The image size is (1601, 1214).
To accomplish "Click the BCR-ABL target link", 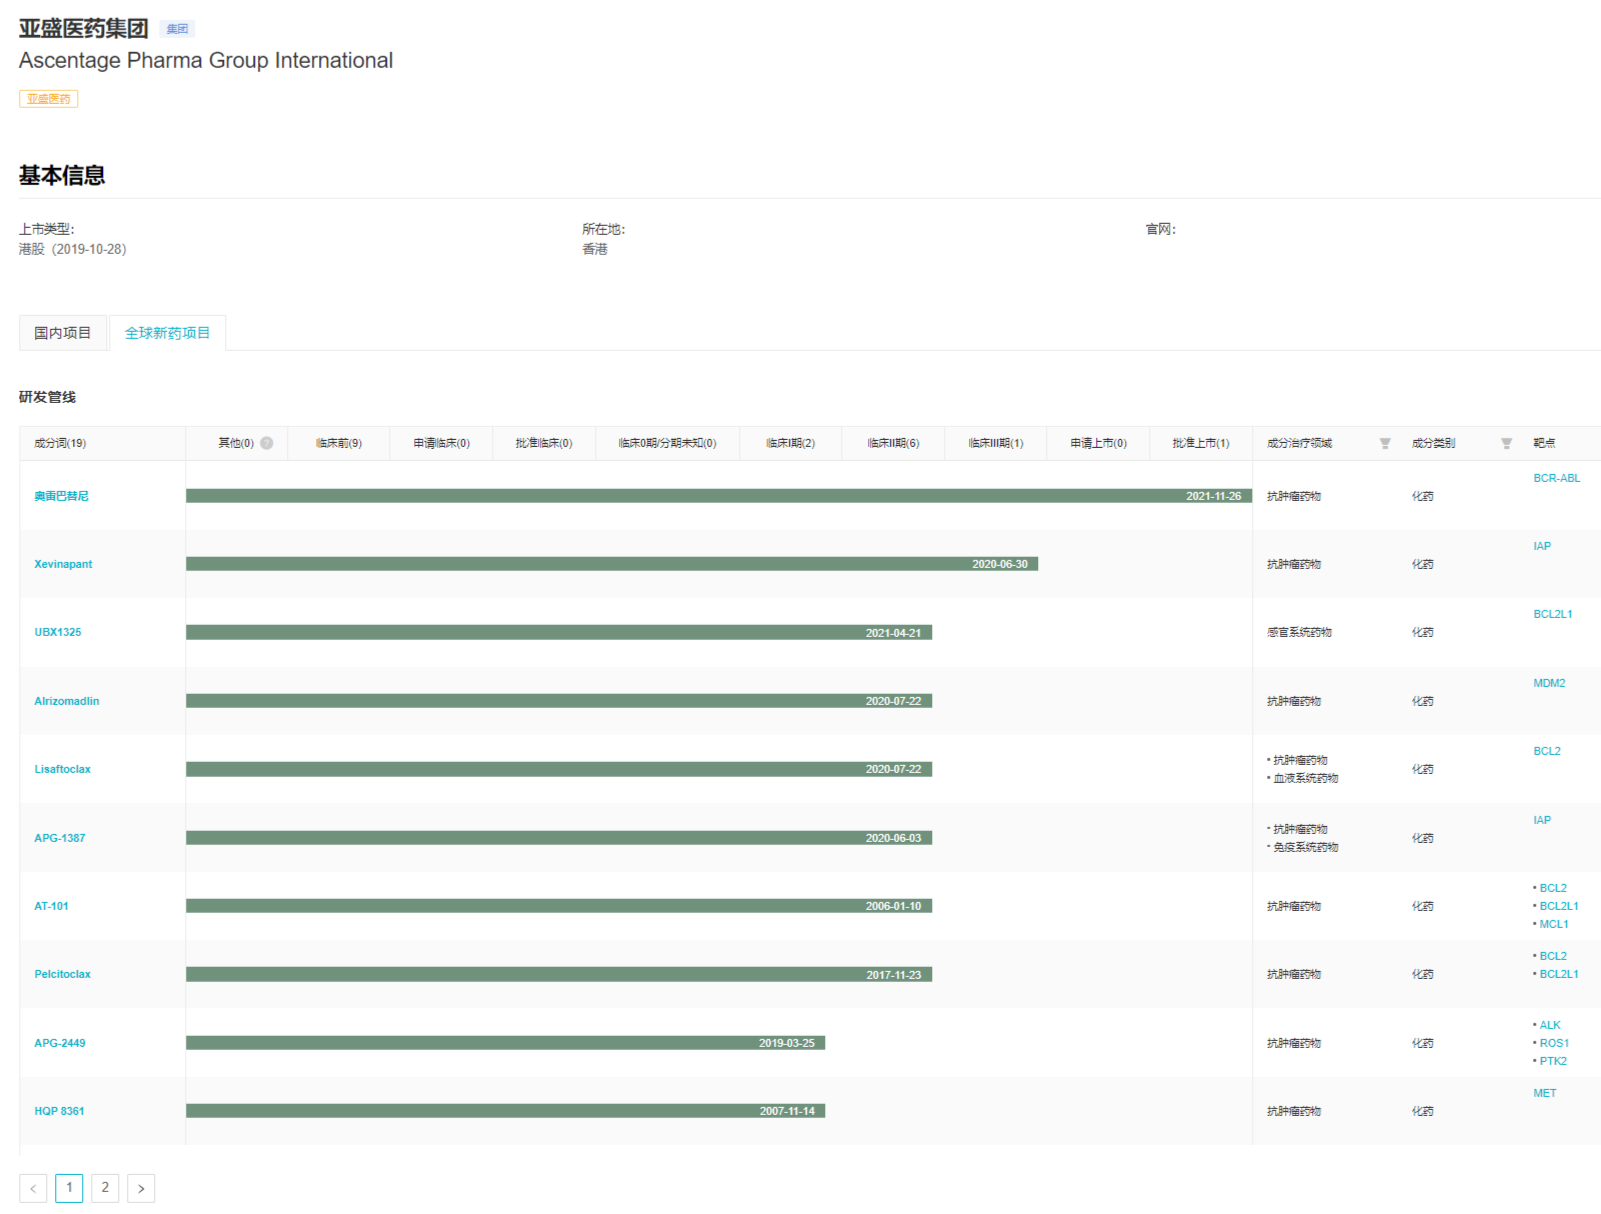I will (1557, 478).
